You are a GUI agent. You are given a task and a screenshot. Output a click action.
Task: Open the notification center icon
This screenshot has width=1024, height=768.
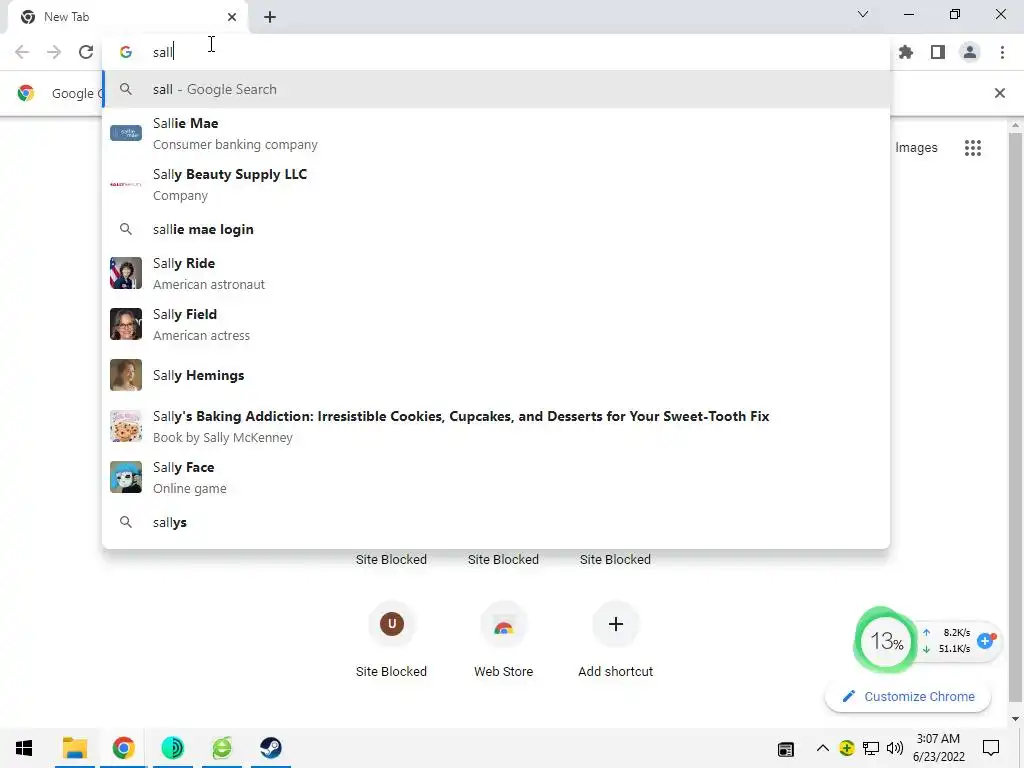pyautogui.click(x=991, y=748)
